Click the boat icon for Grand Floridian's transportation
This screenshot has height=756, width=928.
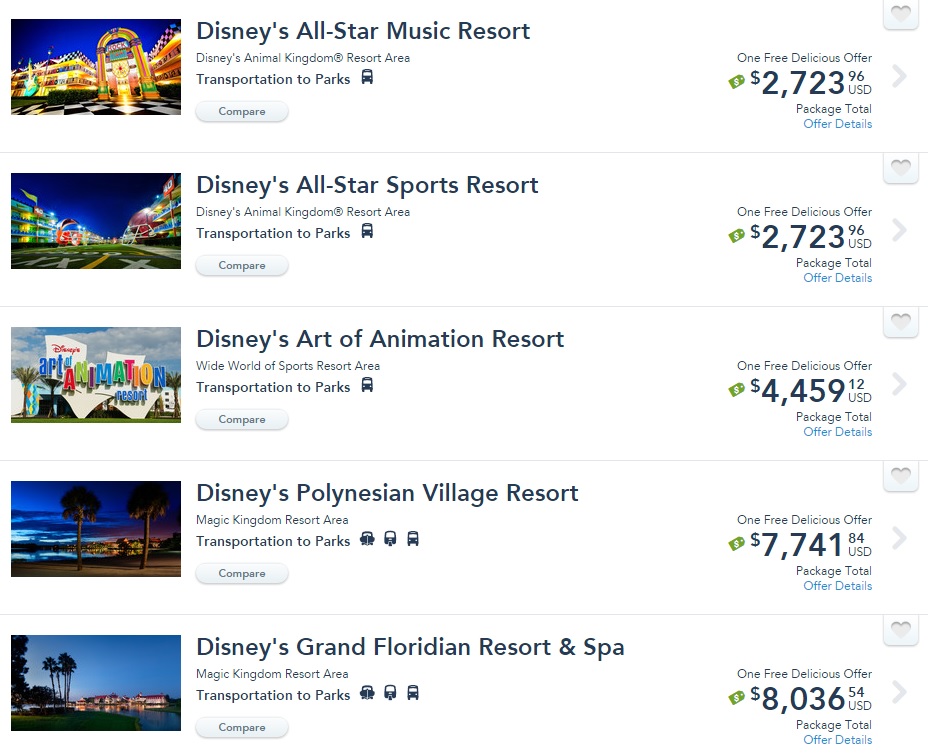pos(367,695)
